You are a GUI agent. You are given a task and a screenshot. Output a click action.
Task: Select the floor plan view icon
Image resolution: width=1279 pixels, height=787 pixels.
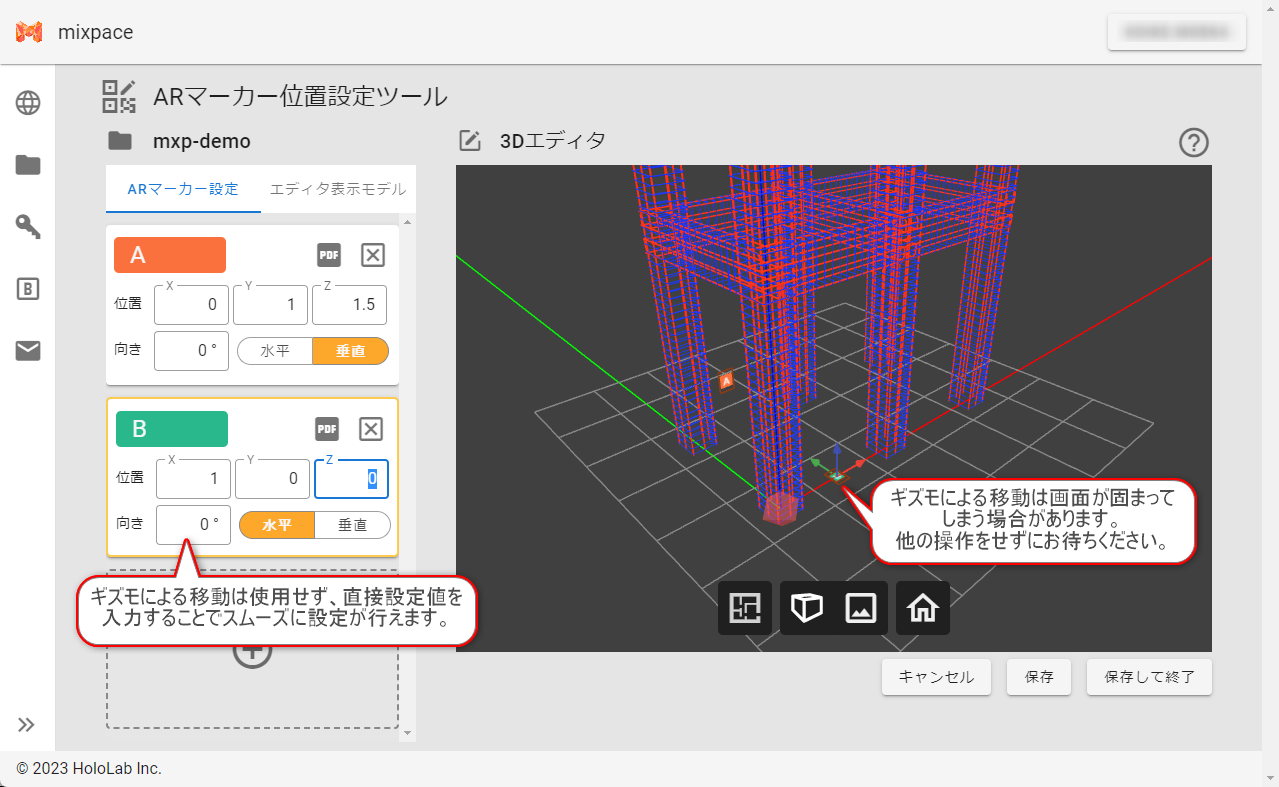pos(744,607)
